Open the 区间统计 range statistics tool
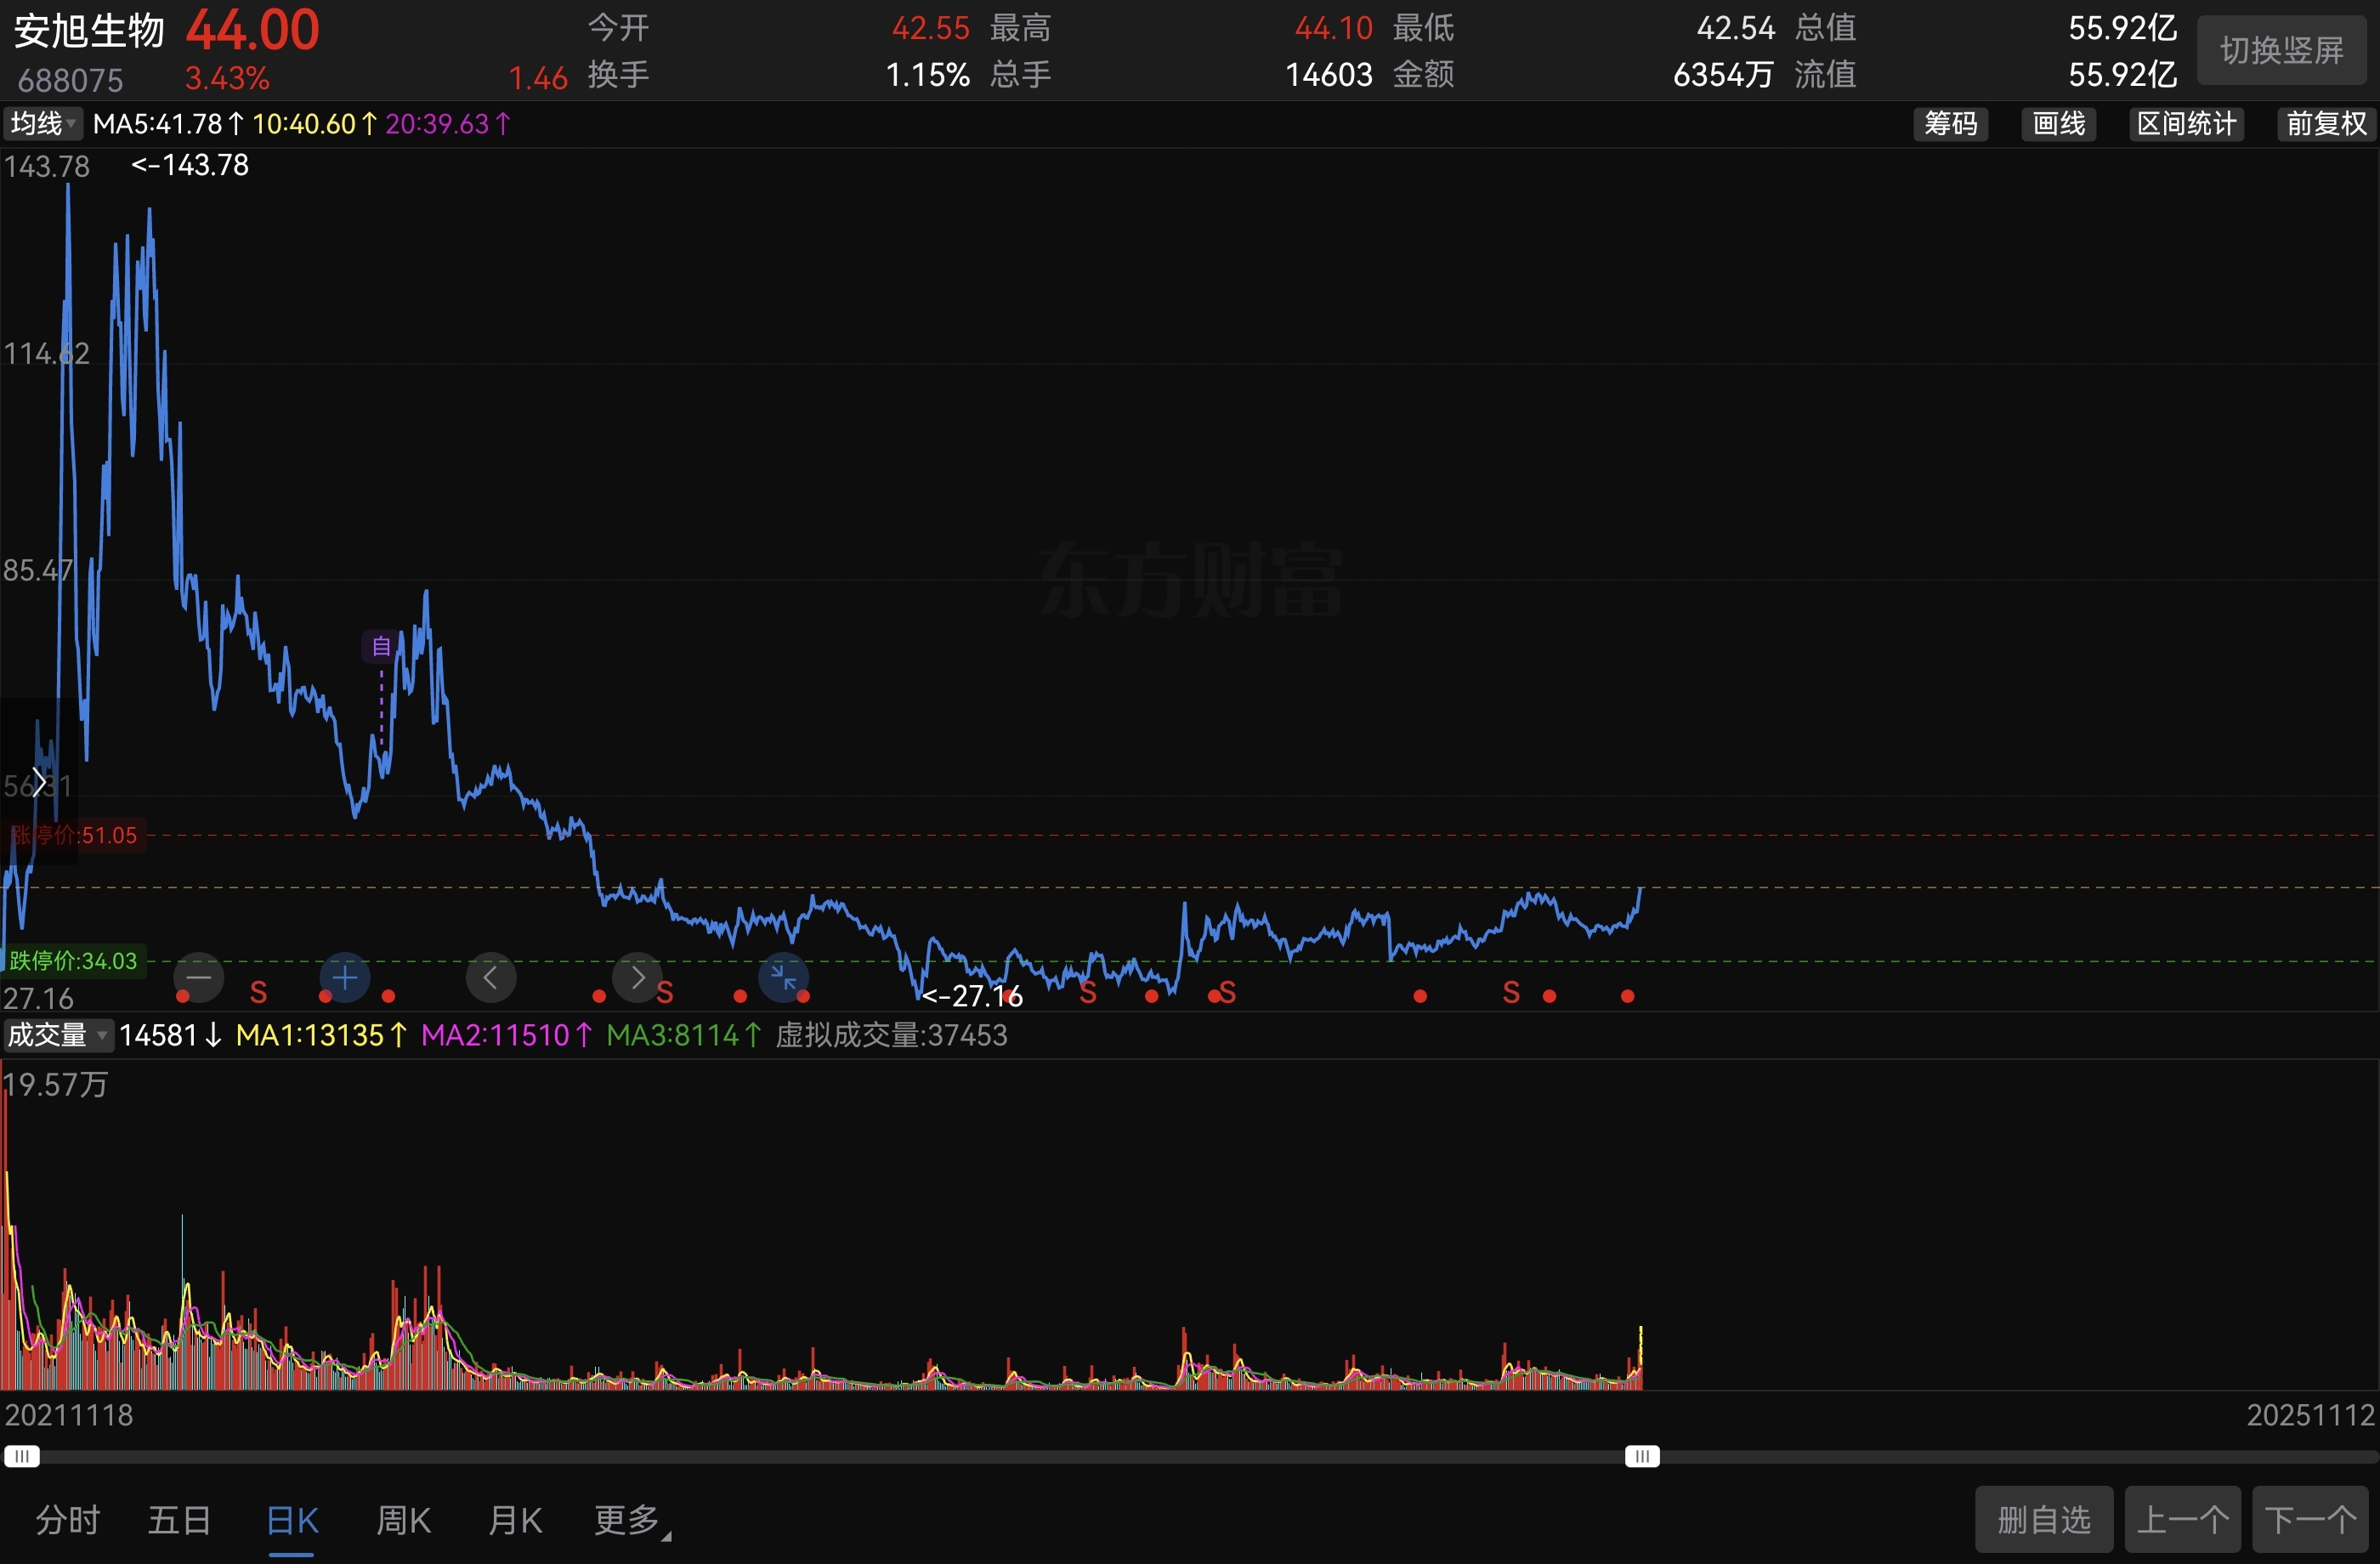2380x1564 pixels. [2186, 124]
